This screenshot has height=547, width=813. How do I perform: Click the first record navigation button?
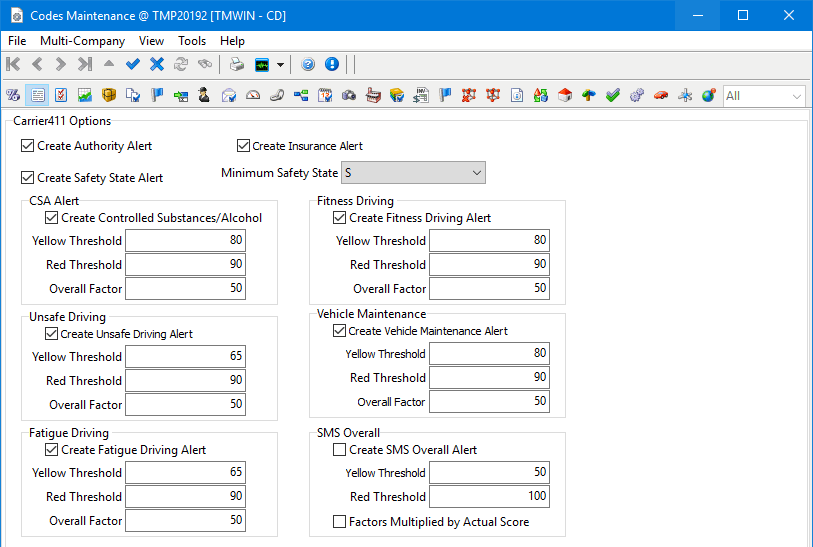[x=13, y=64]
